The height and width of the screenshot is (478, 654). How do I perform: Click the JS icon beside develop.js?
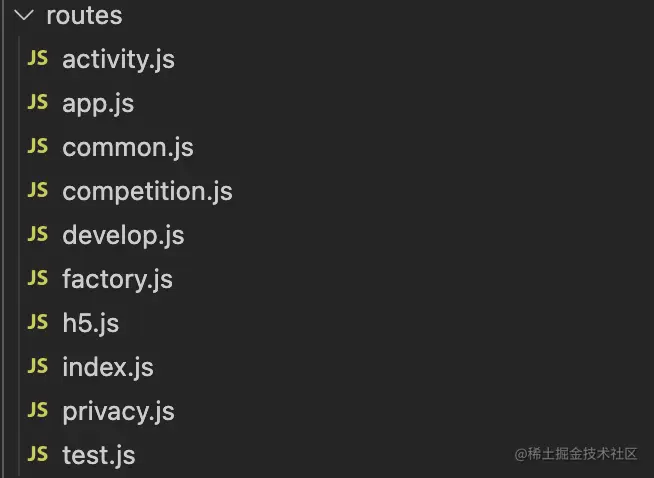tap(38, 234)
